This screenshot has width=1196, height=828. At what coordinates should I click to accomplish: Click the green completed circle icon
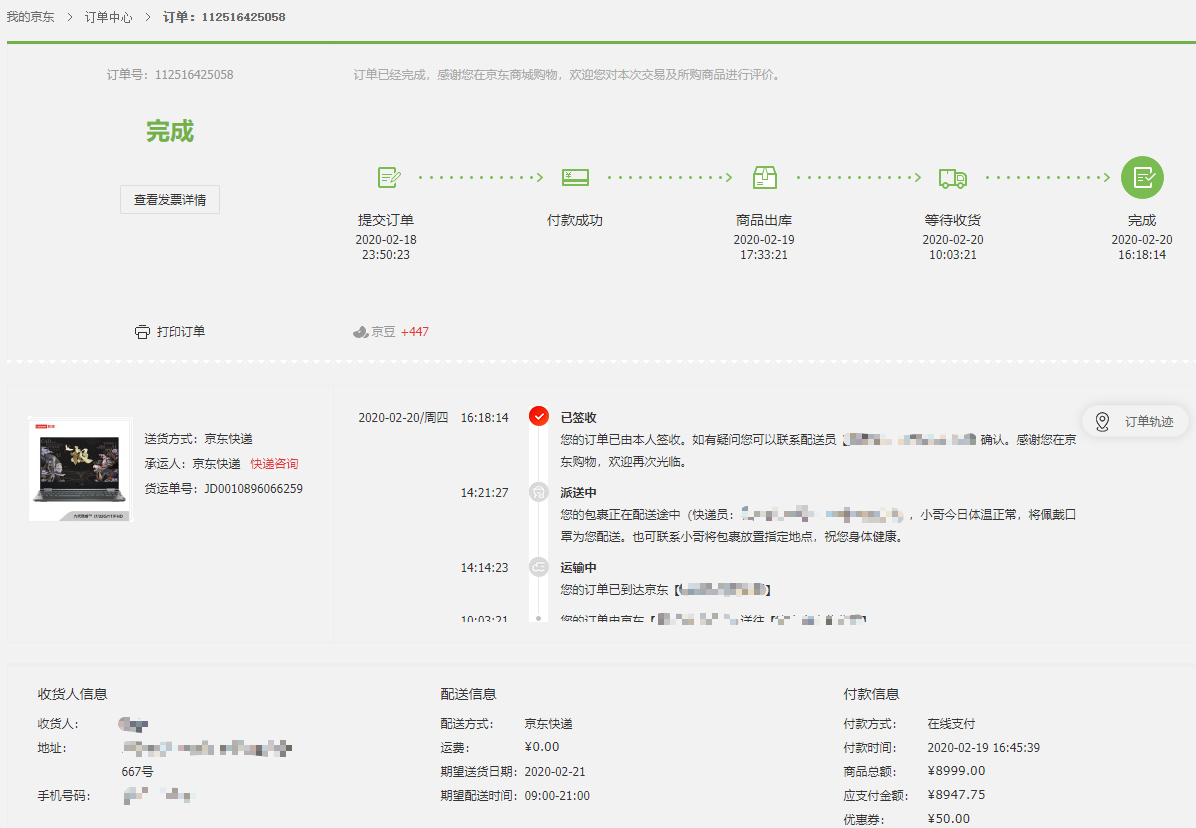pyautogui.click(x=1142, y=178)
